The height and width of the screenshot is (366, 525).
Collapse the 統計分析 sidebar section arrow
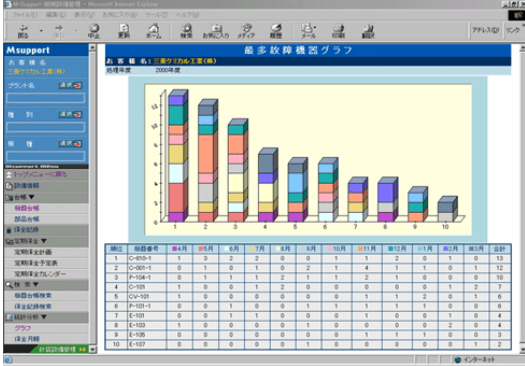pos(44,317)
